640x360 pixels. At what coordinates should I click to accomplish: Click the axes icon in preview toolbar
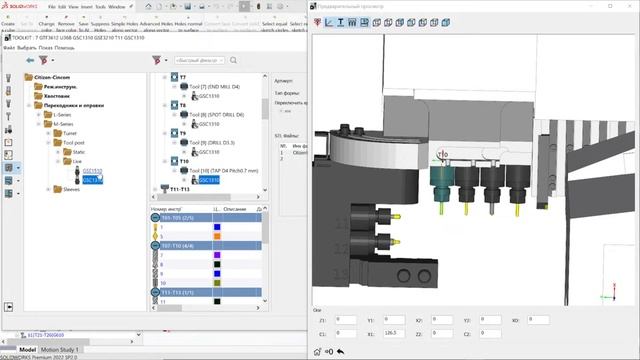(329, 22)
